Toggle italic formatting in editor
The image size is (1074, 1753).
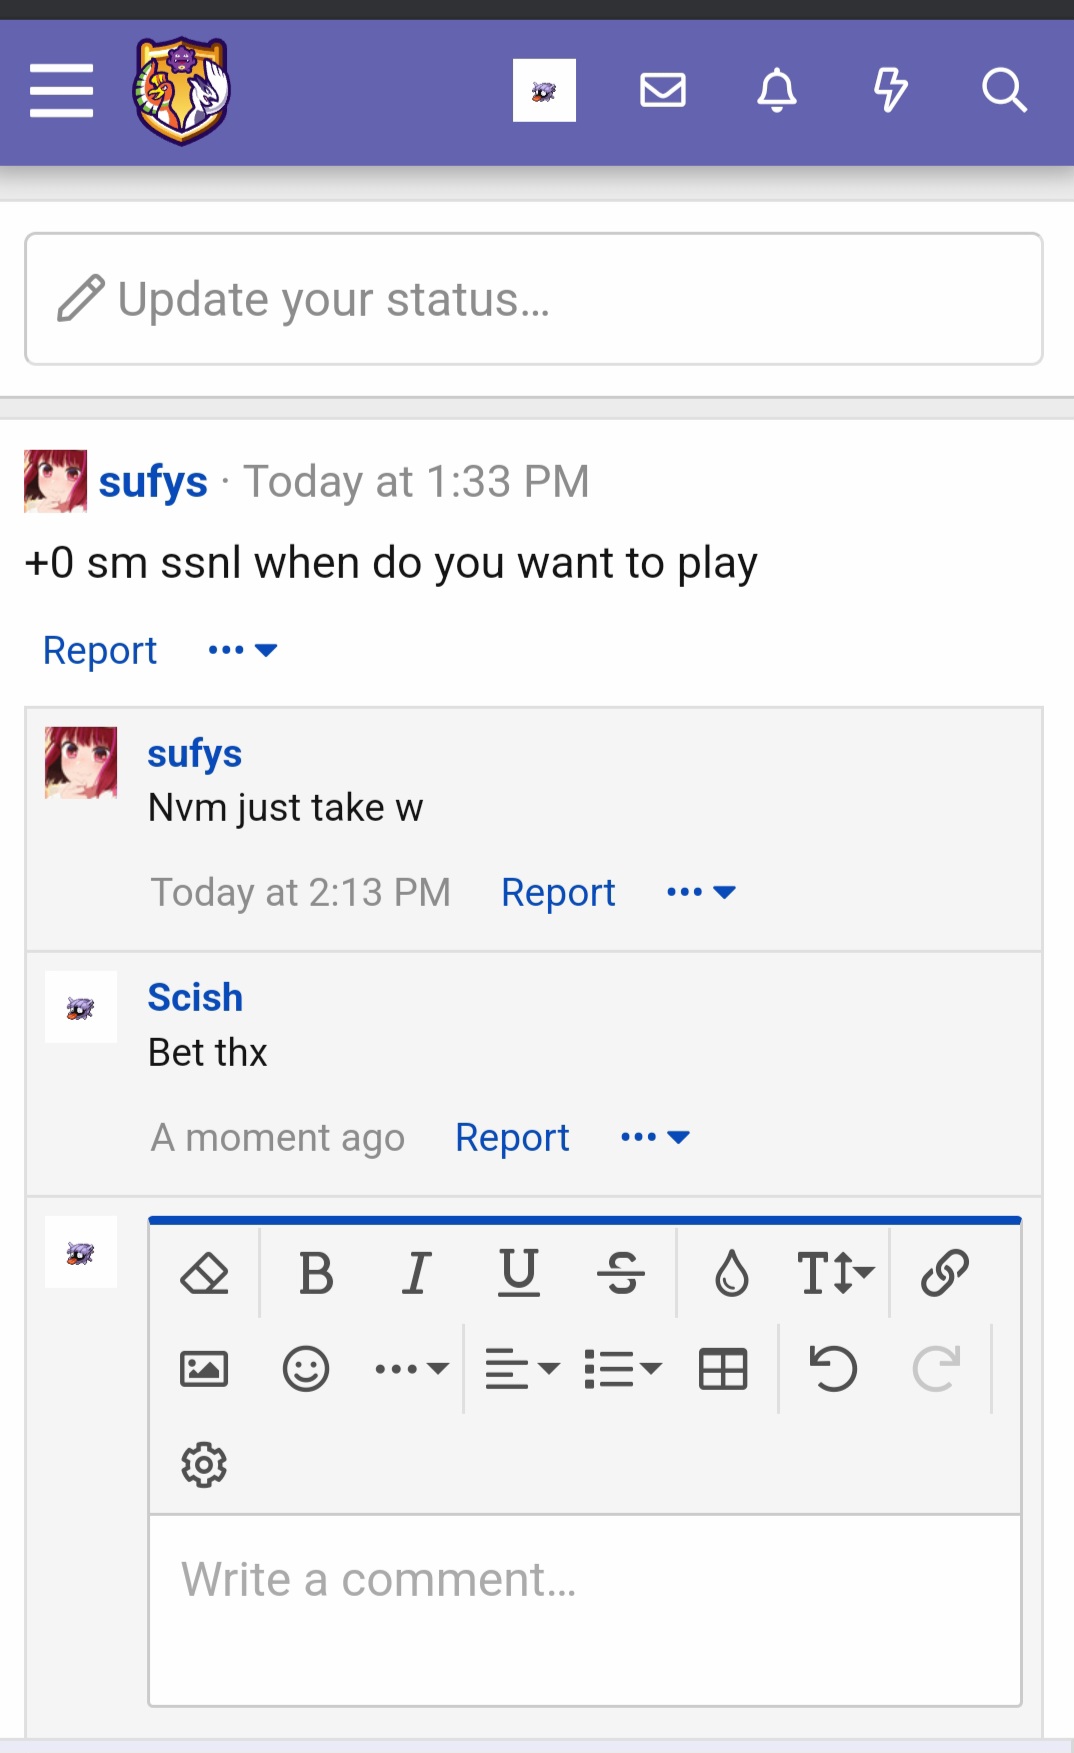coord(417,1274)
